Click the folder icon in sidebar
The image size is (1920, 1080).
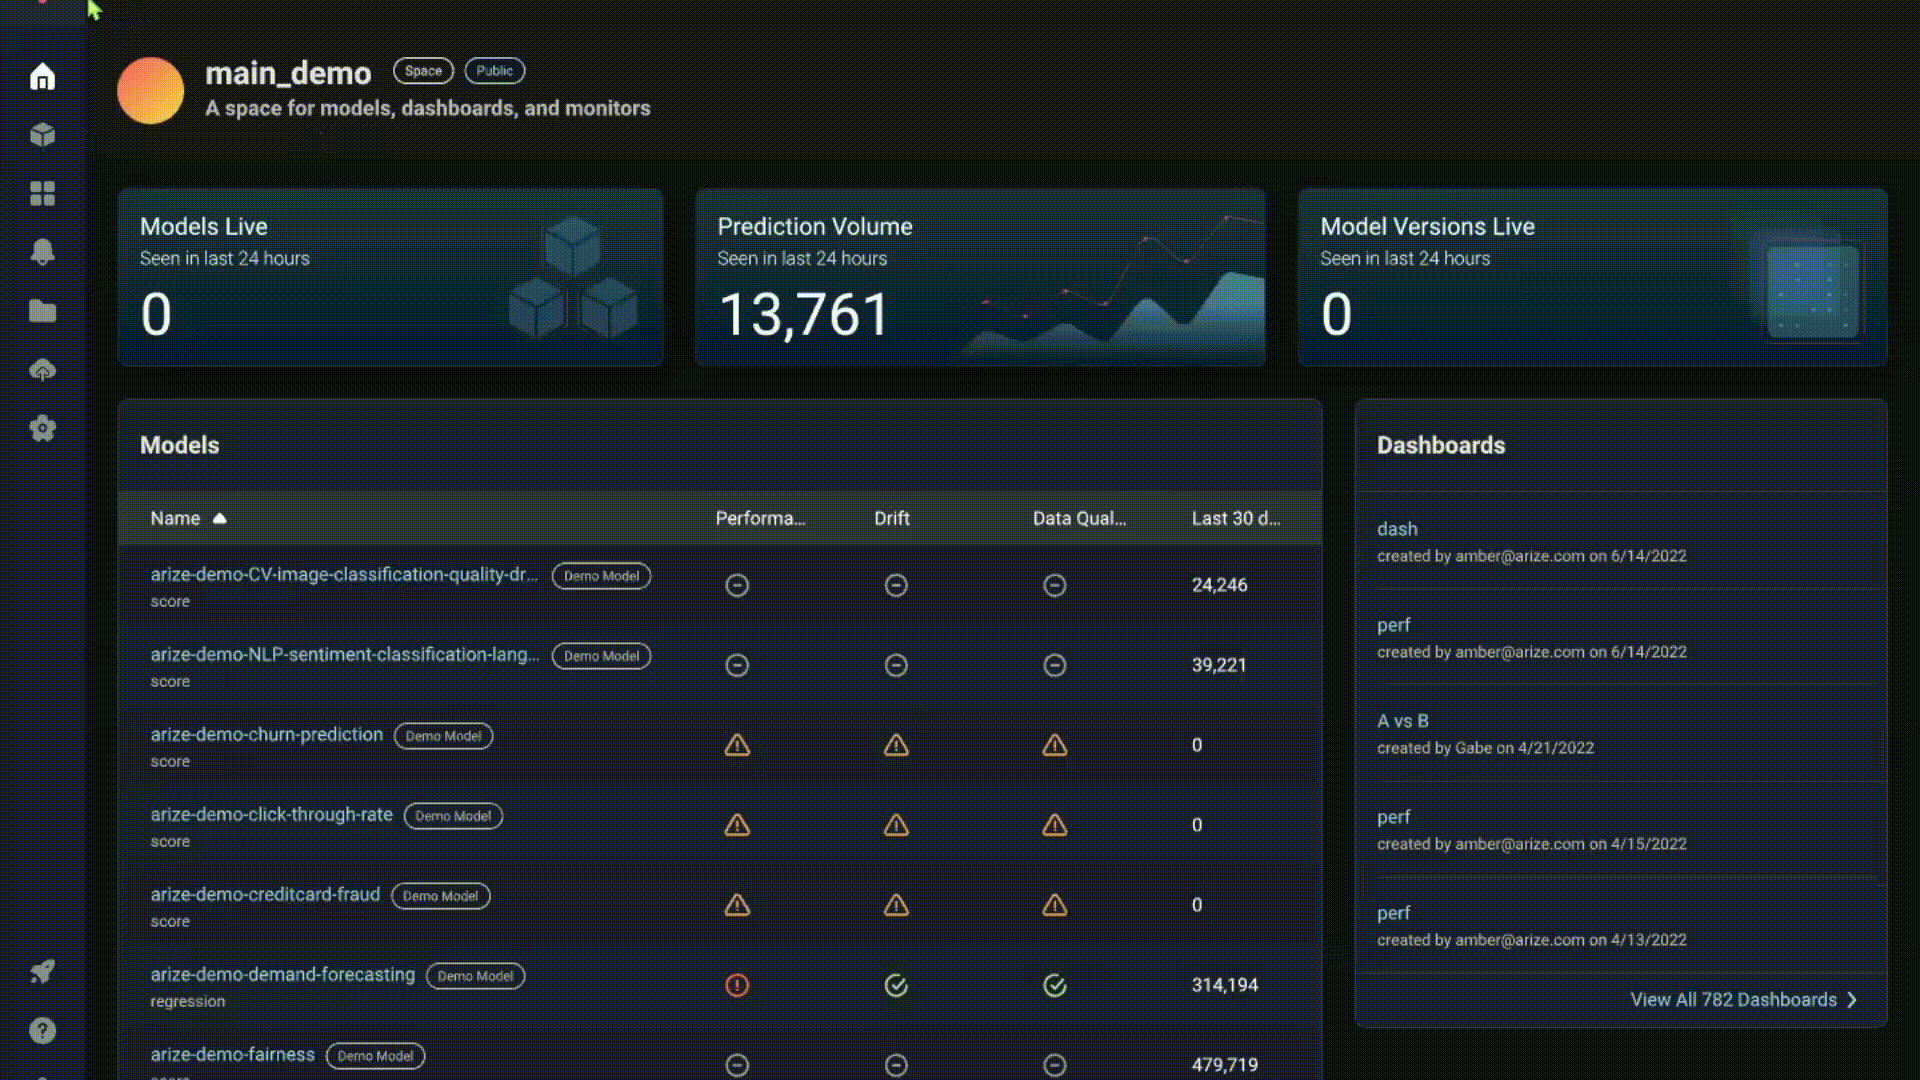click(x=42, y=311)
